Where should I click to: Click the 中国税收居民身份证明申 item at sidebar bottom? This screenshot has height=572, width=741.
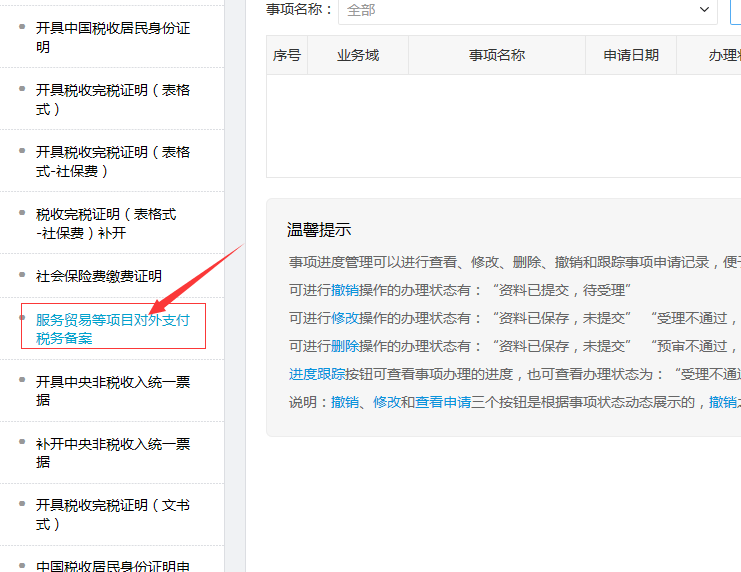point(112,566)
